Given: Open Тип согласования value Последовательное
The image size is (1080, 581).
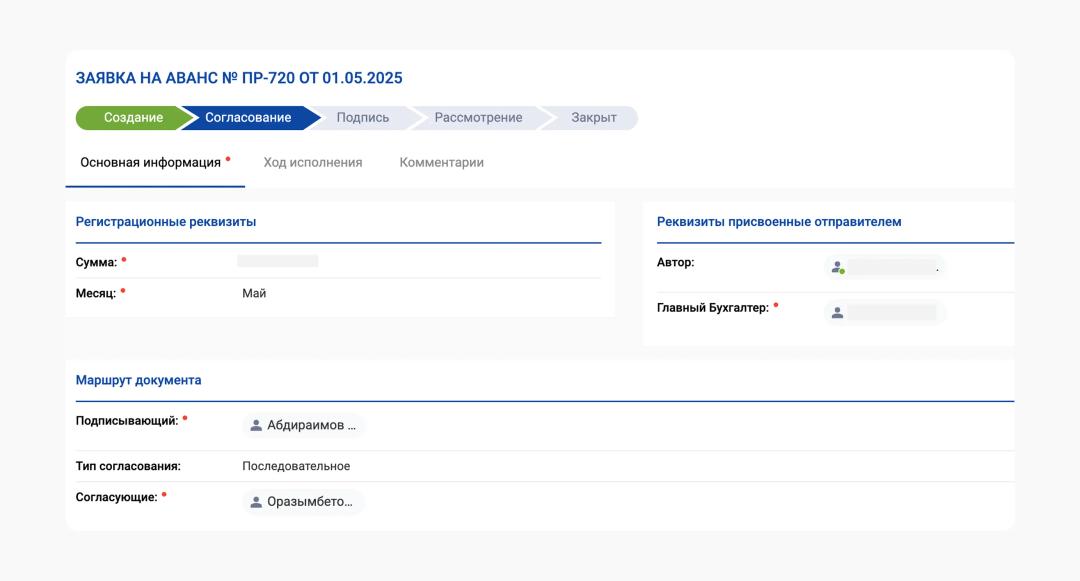Looking at the screenshot, I should (296, 466).
